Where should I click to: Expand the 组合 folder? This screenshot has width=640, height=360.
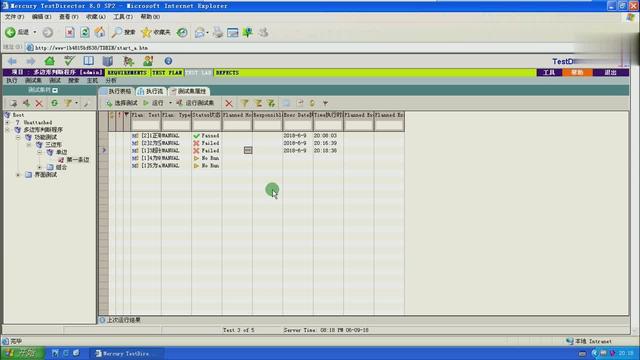[40, 167]
